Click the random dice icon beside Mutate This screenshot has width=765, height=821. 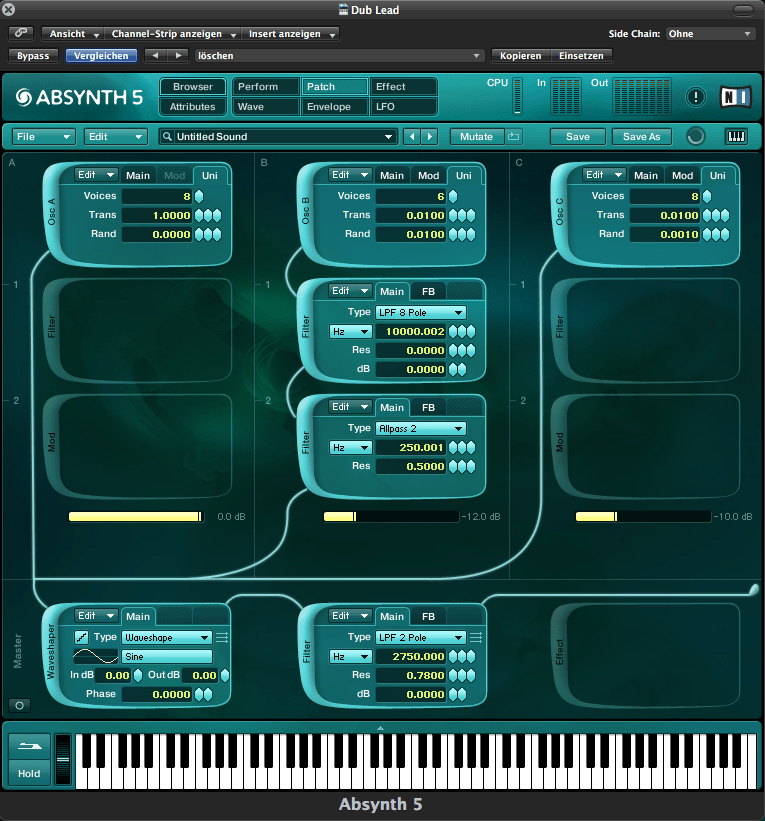(514, 136)
